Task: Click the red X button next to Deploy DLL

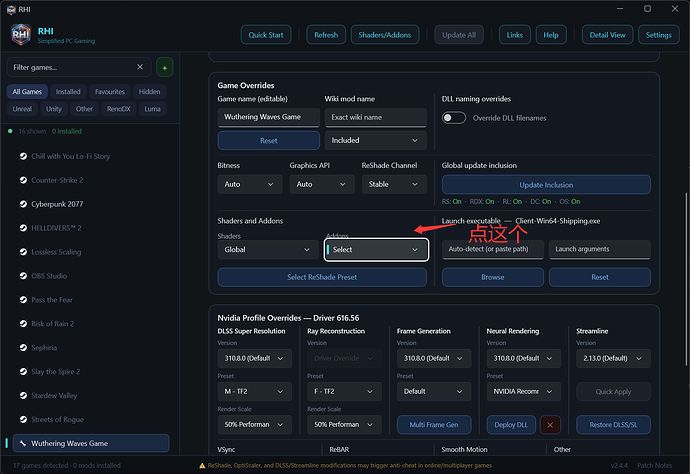Action: click(x=550, y=425)
